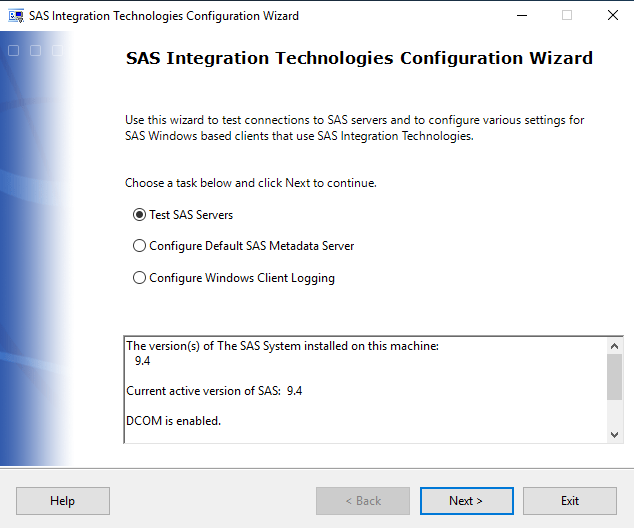Click the info box scroll down arrow
This screenshot has width=634, height=528.
pos(615,434)
